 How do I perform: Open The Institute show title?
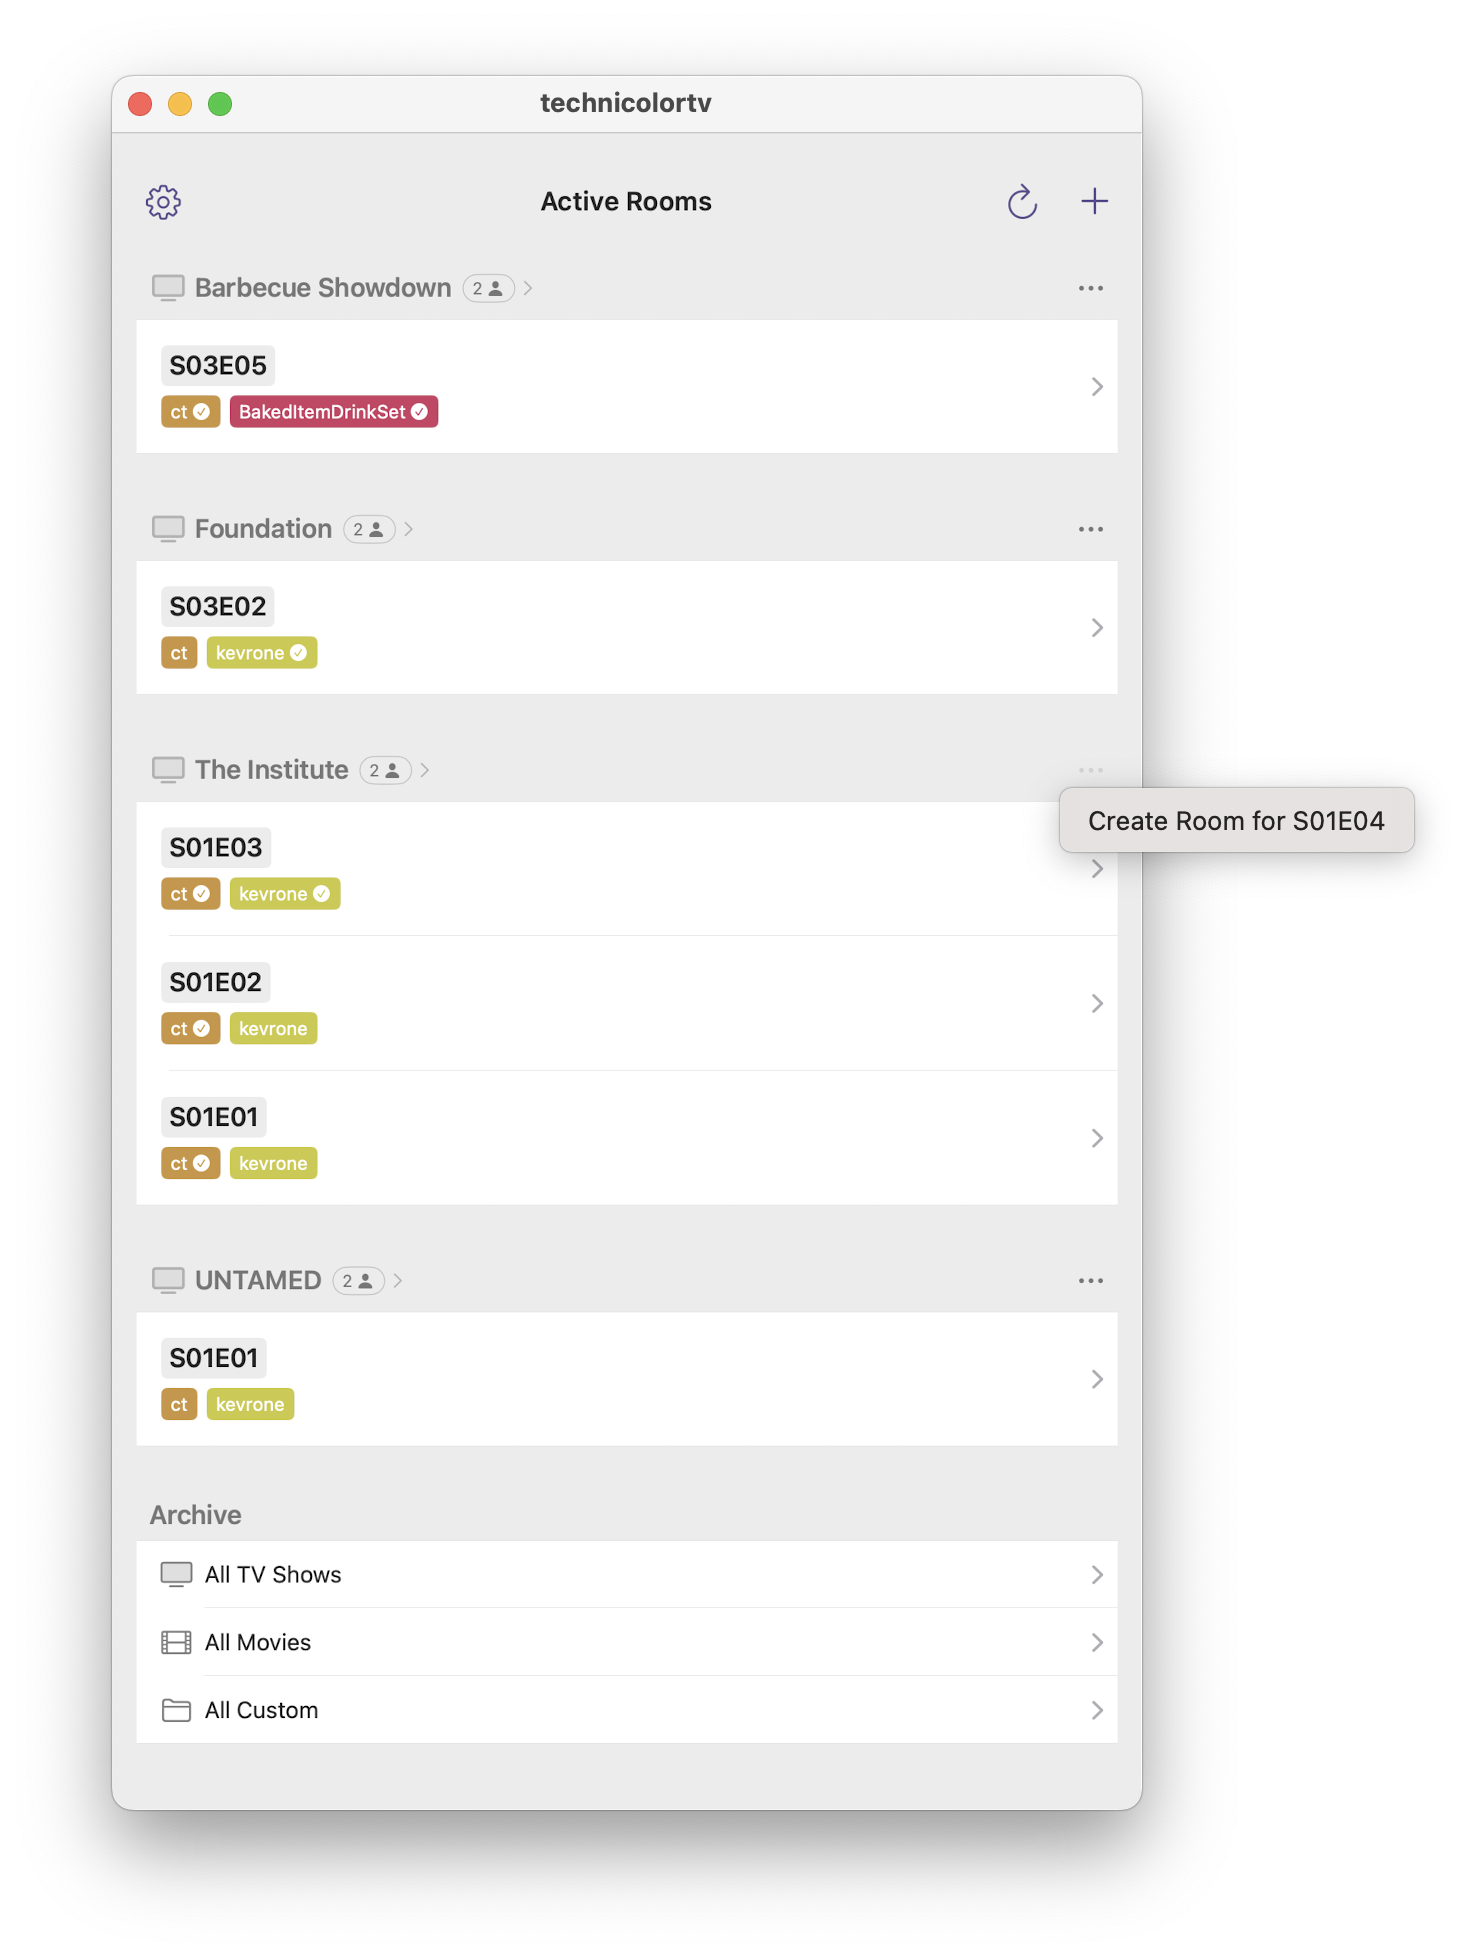click(x=272, y=770)
